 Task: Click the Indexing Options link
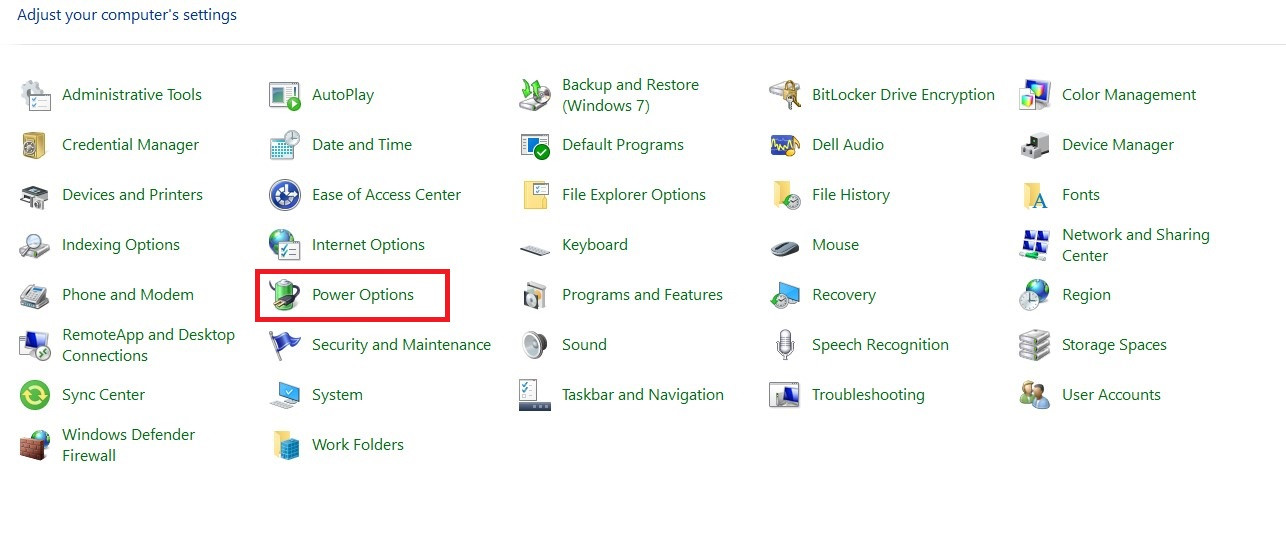[x=121, y=245]
